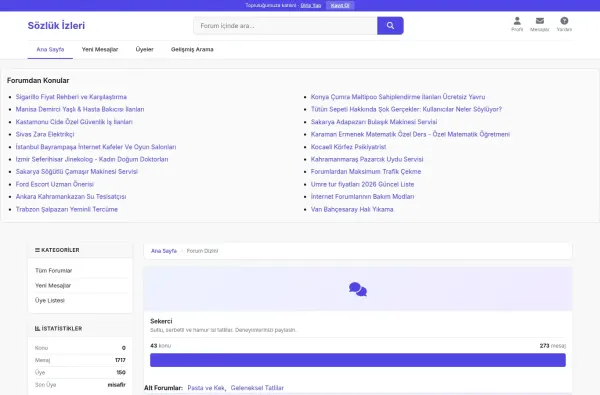Open Ankara Kahramankazan Su Tesisatçısı topic
The image size is (600, 395).
[71, 197]
